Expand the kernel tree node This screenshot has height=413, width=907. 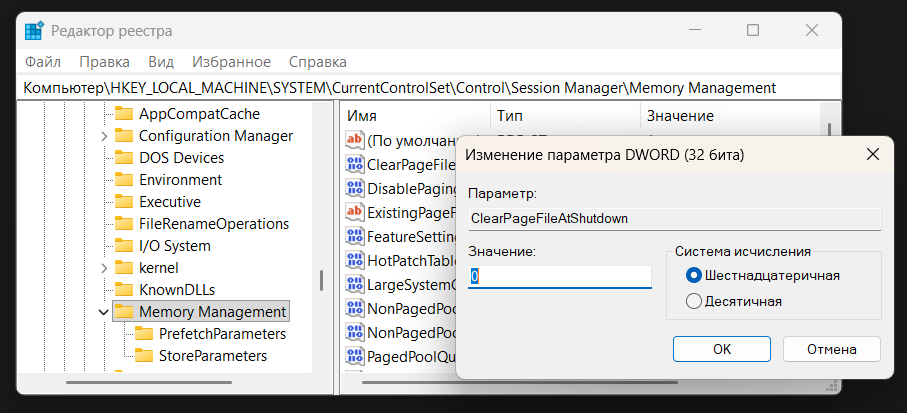(104, 268)
